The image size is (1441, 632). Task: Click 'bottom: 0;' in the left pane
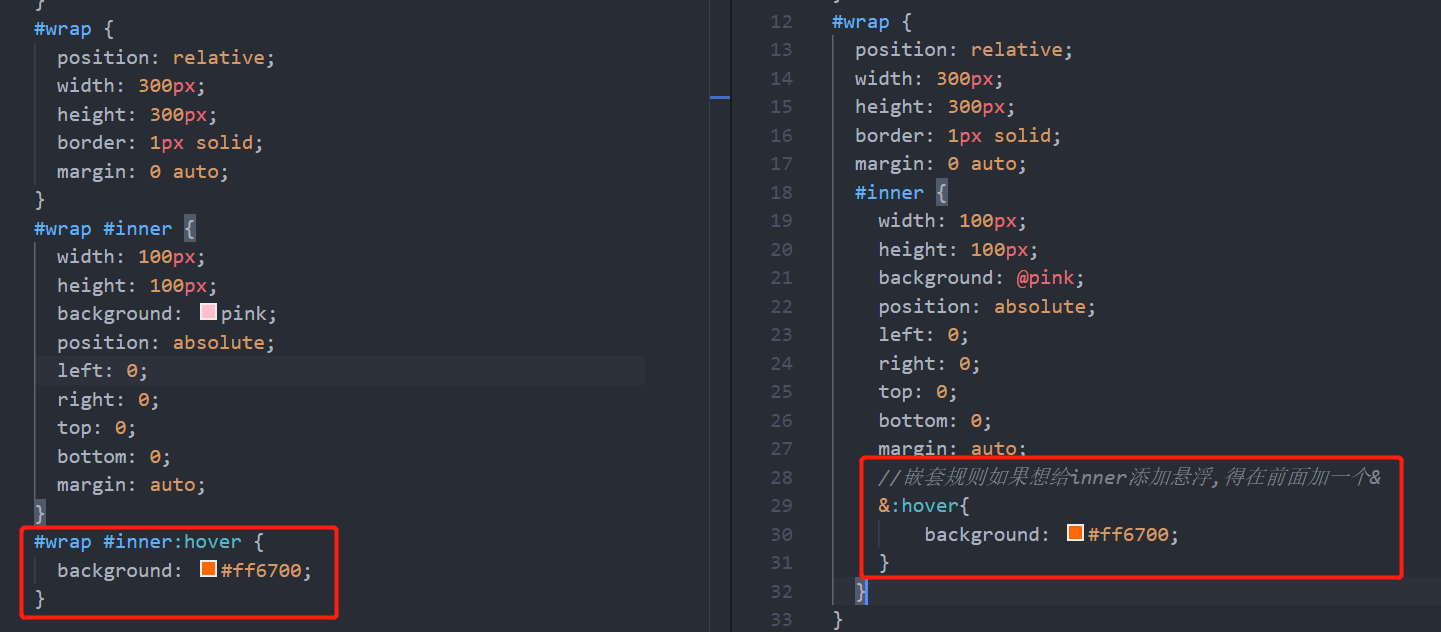[114, 456]
